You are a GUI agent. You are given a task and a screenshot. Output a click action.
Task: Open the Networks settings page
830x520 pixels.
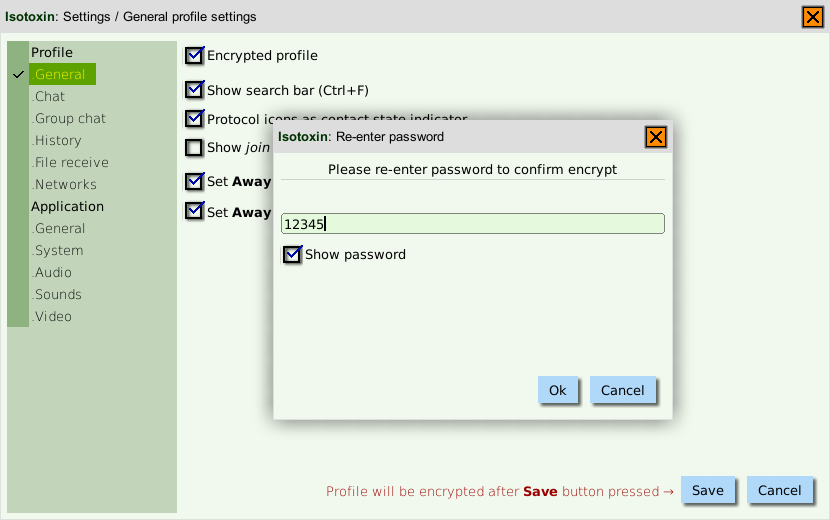point(64,184)
